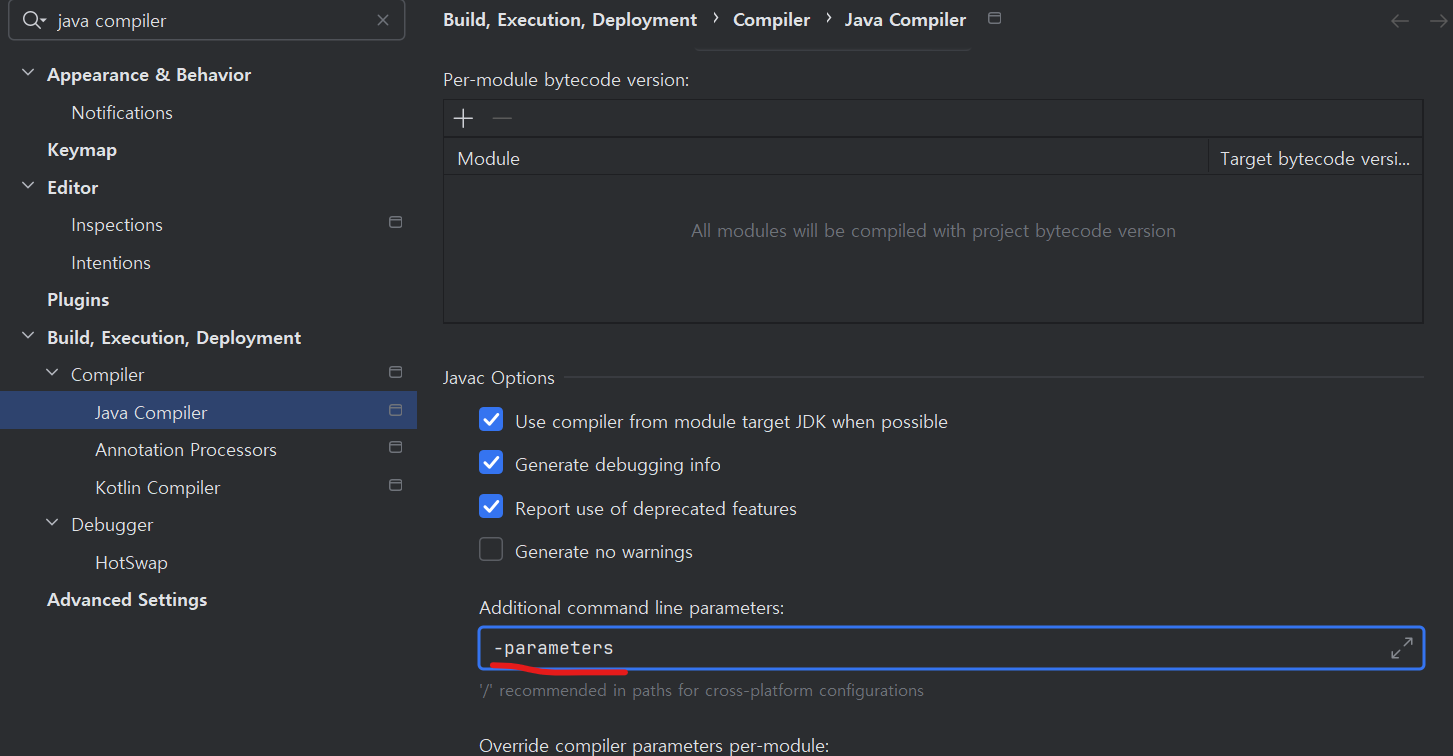The width and height of the screenshot is (1453, 756).
Task: Collapse the Debugger tree node
Action: pos(52,524)
